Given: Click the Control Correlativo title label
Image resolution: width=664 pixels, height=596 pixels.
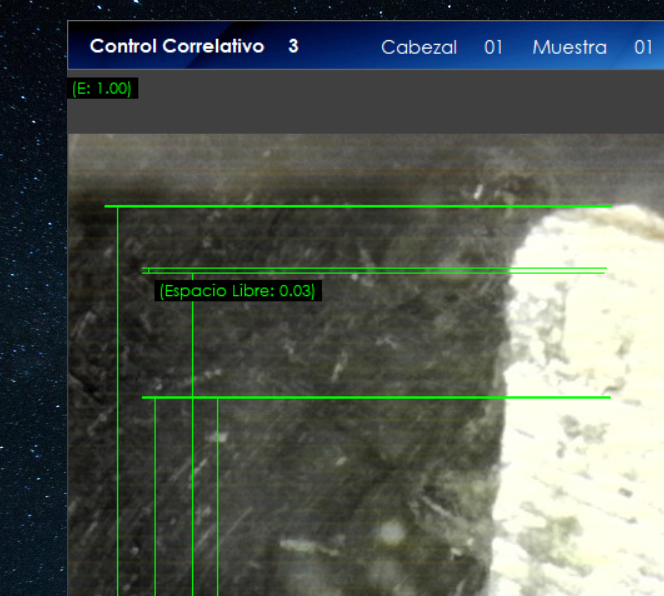Looking at the screenshot, I should click(x=176, y=46).
